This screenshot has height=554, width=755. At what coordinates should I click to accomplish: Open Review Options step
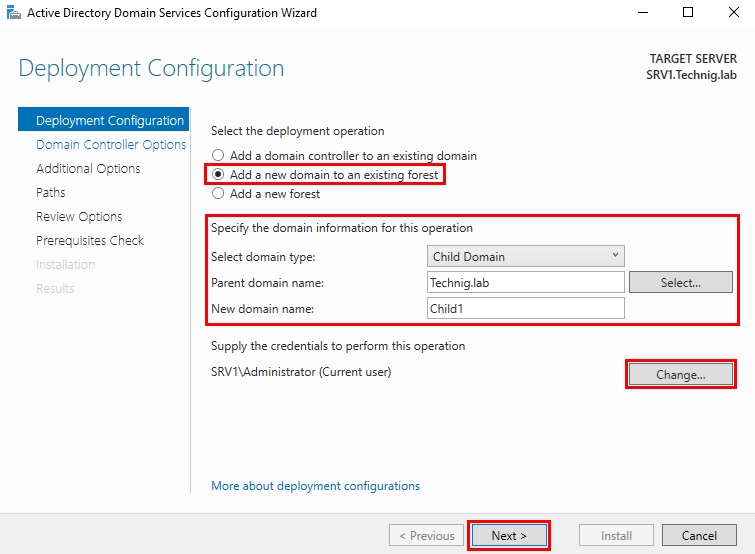pyautogui.click(x=79, y=216)
